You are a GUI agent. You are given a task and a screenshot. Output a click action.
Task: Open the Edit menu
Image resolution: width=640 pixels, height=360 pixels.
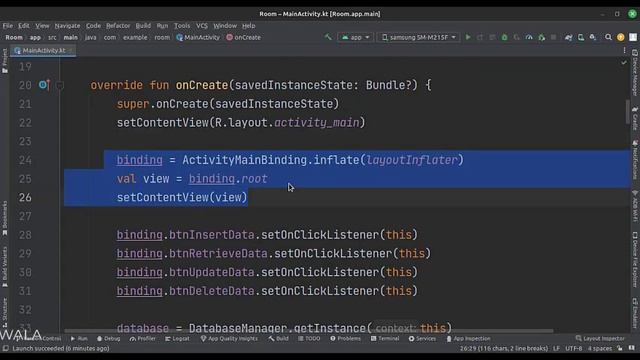24,26
